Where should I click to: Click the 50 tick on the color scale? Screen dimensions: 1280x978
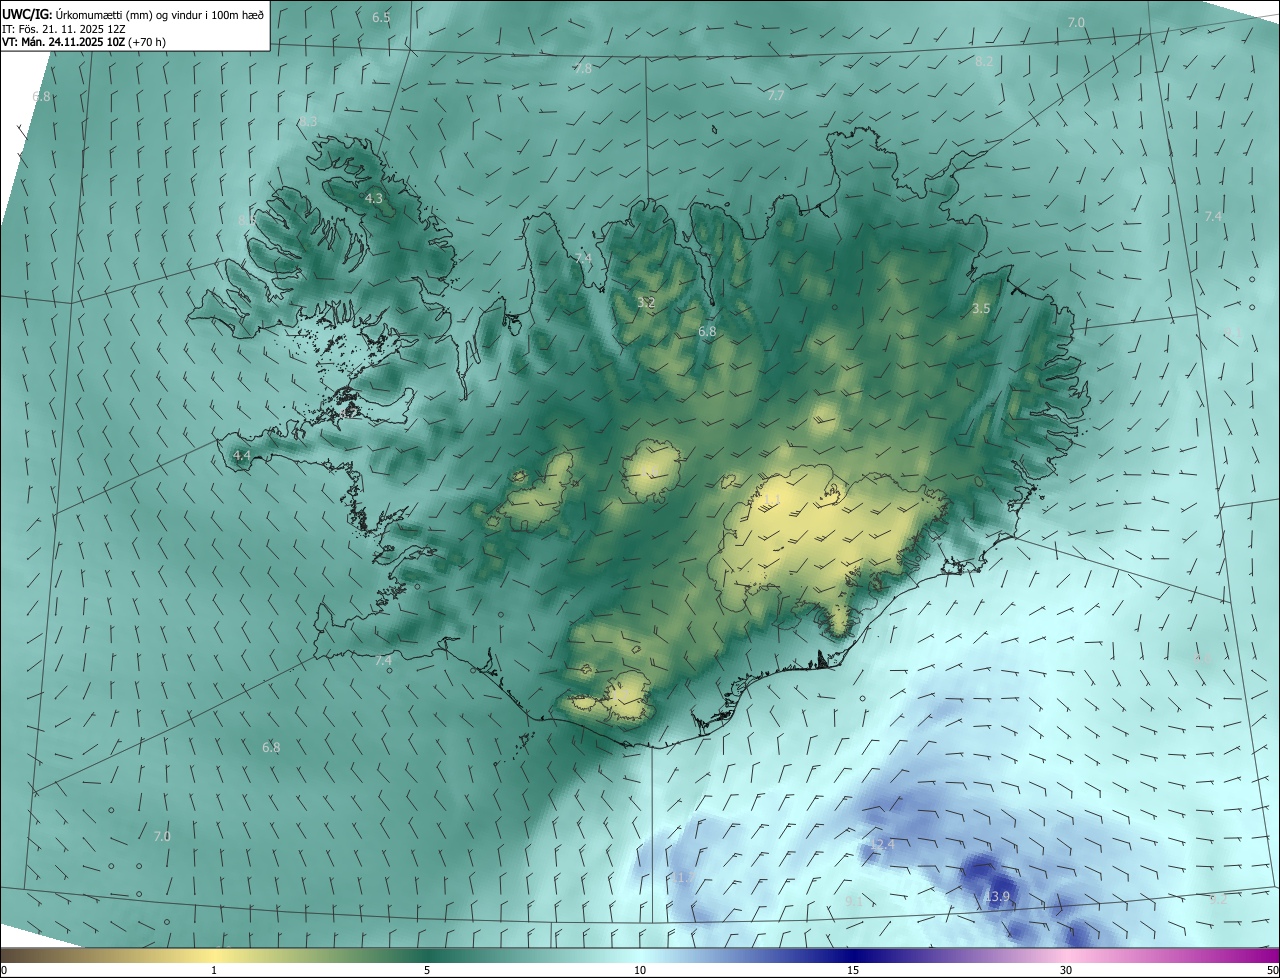click(x=1272, y=970)
